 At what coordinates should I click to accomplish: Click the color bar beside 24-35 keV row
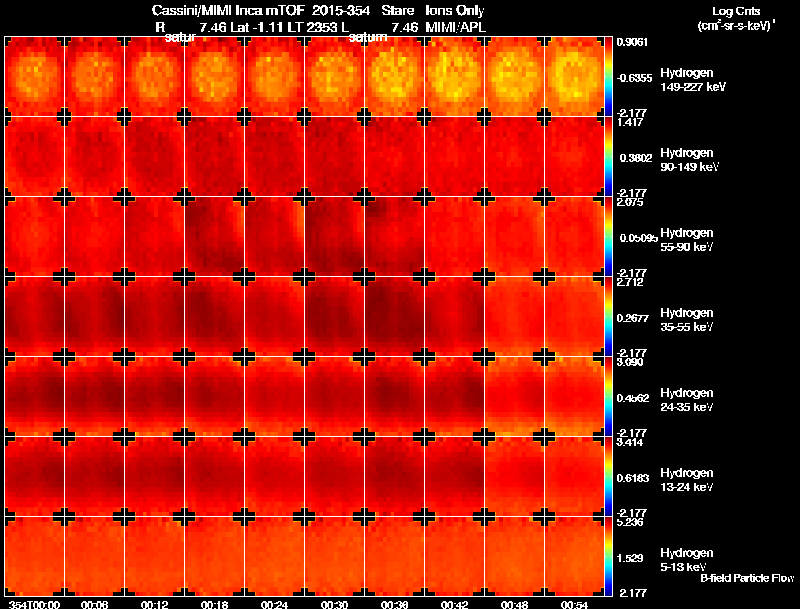click(x=608, y=397)
